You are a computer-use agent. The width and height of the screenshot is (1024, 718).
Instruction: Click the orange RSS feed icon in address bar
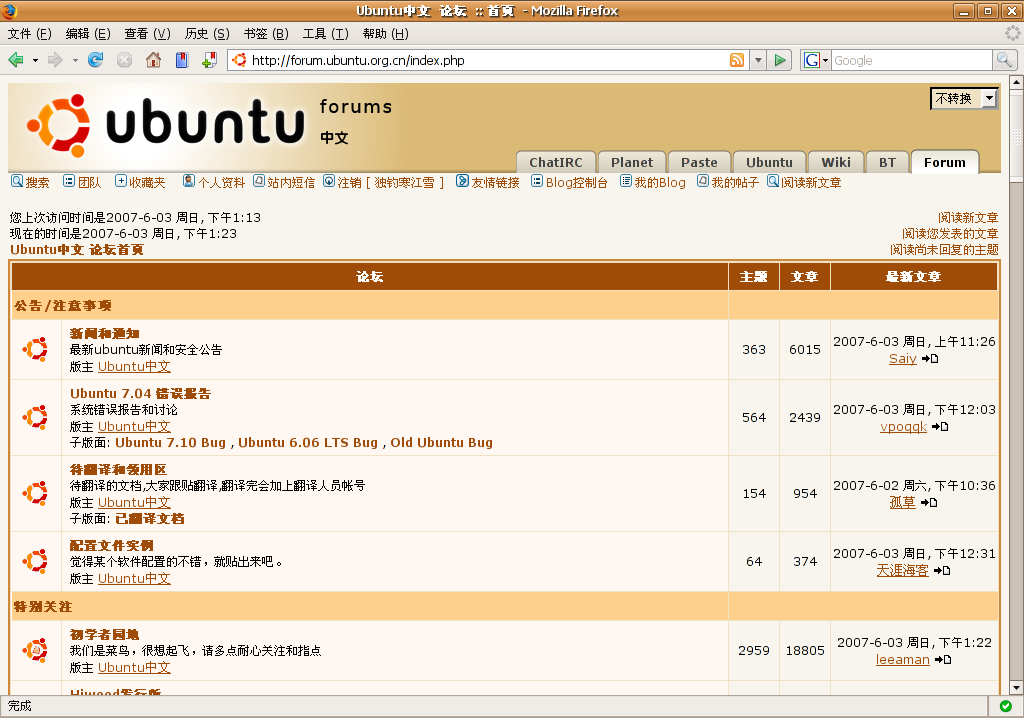[x=737, y=60]
